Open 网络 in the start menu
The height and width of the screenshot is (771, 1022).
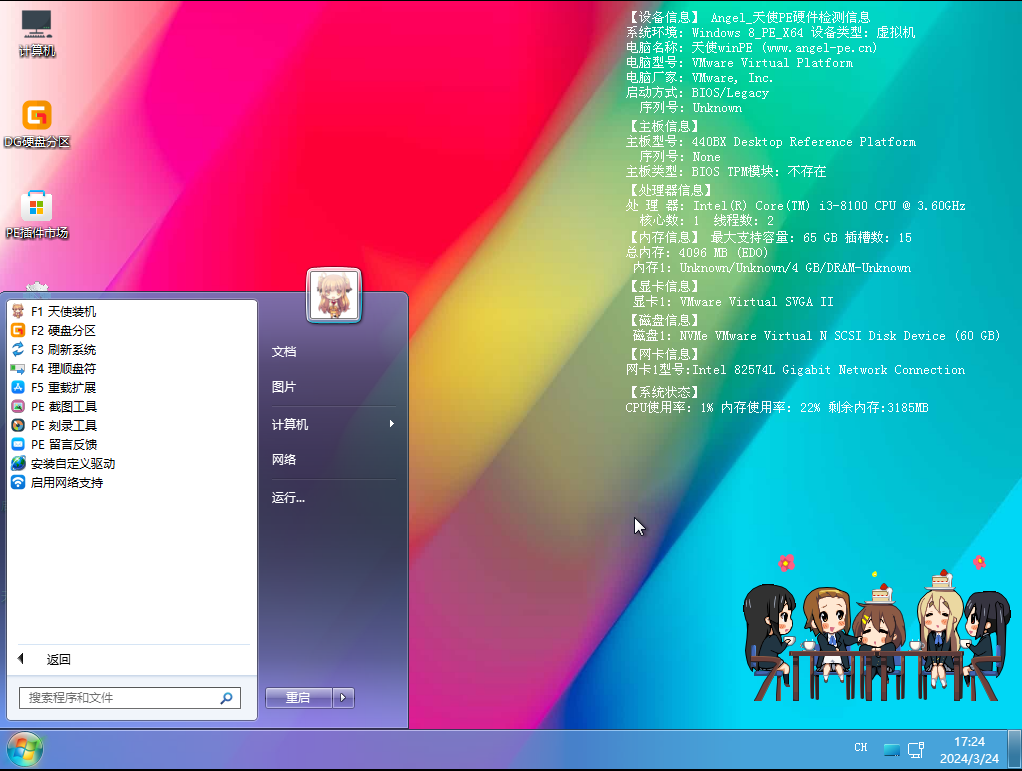(284, 460)
